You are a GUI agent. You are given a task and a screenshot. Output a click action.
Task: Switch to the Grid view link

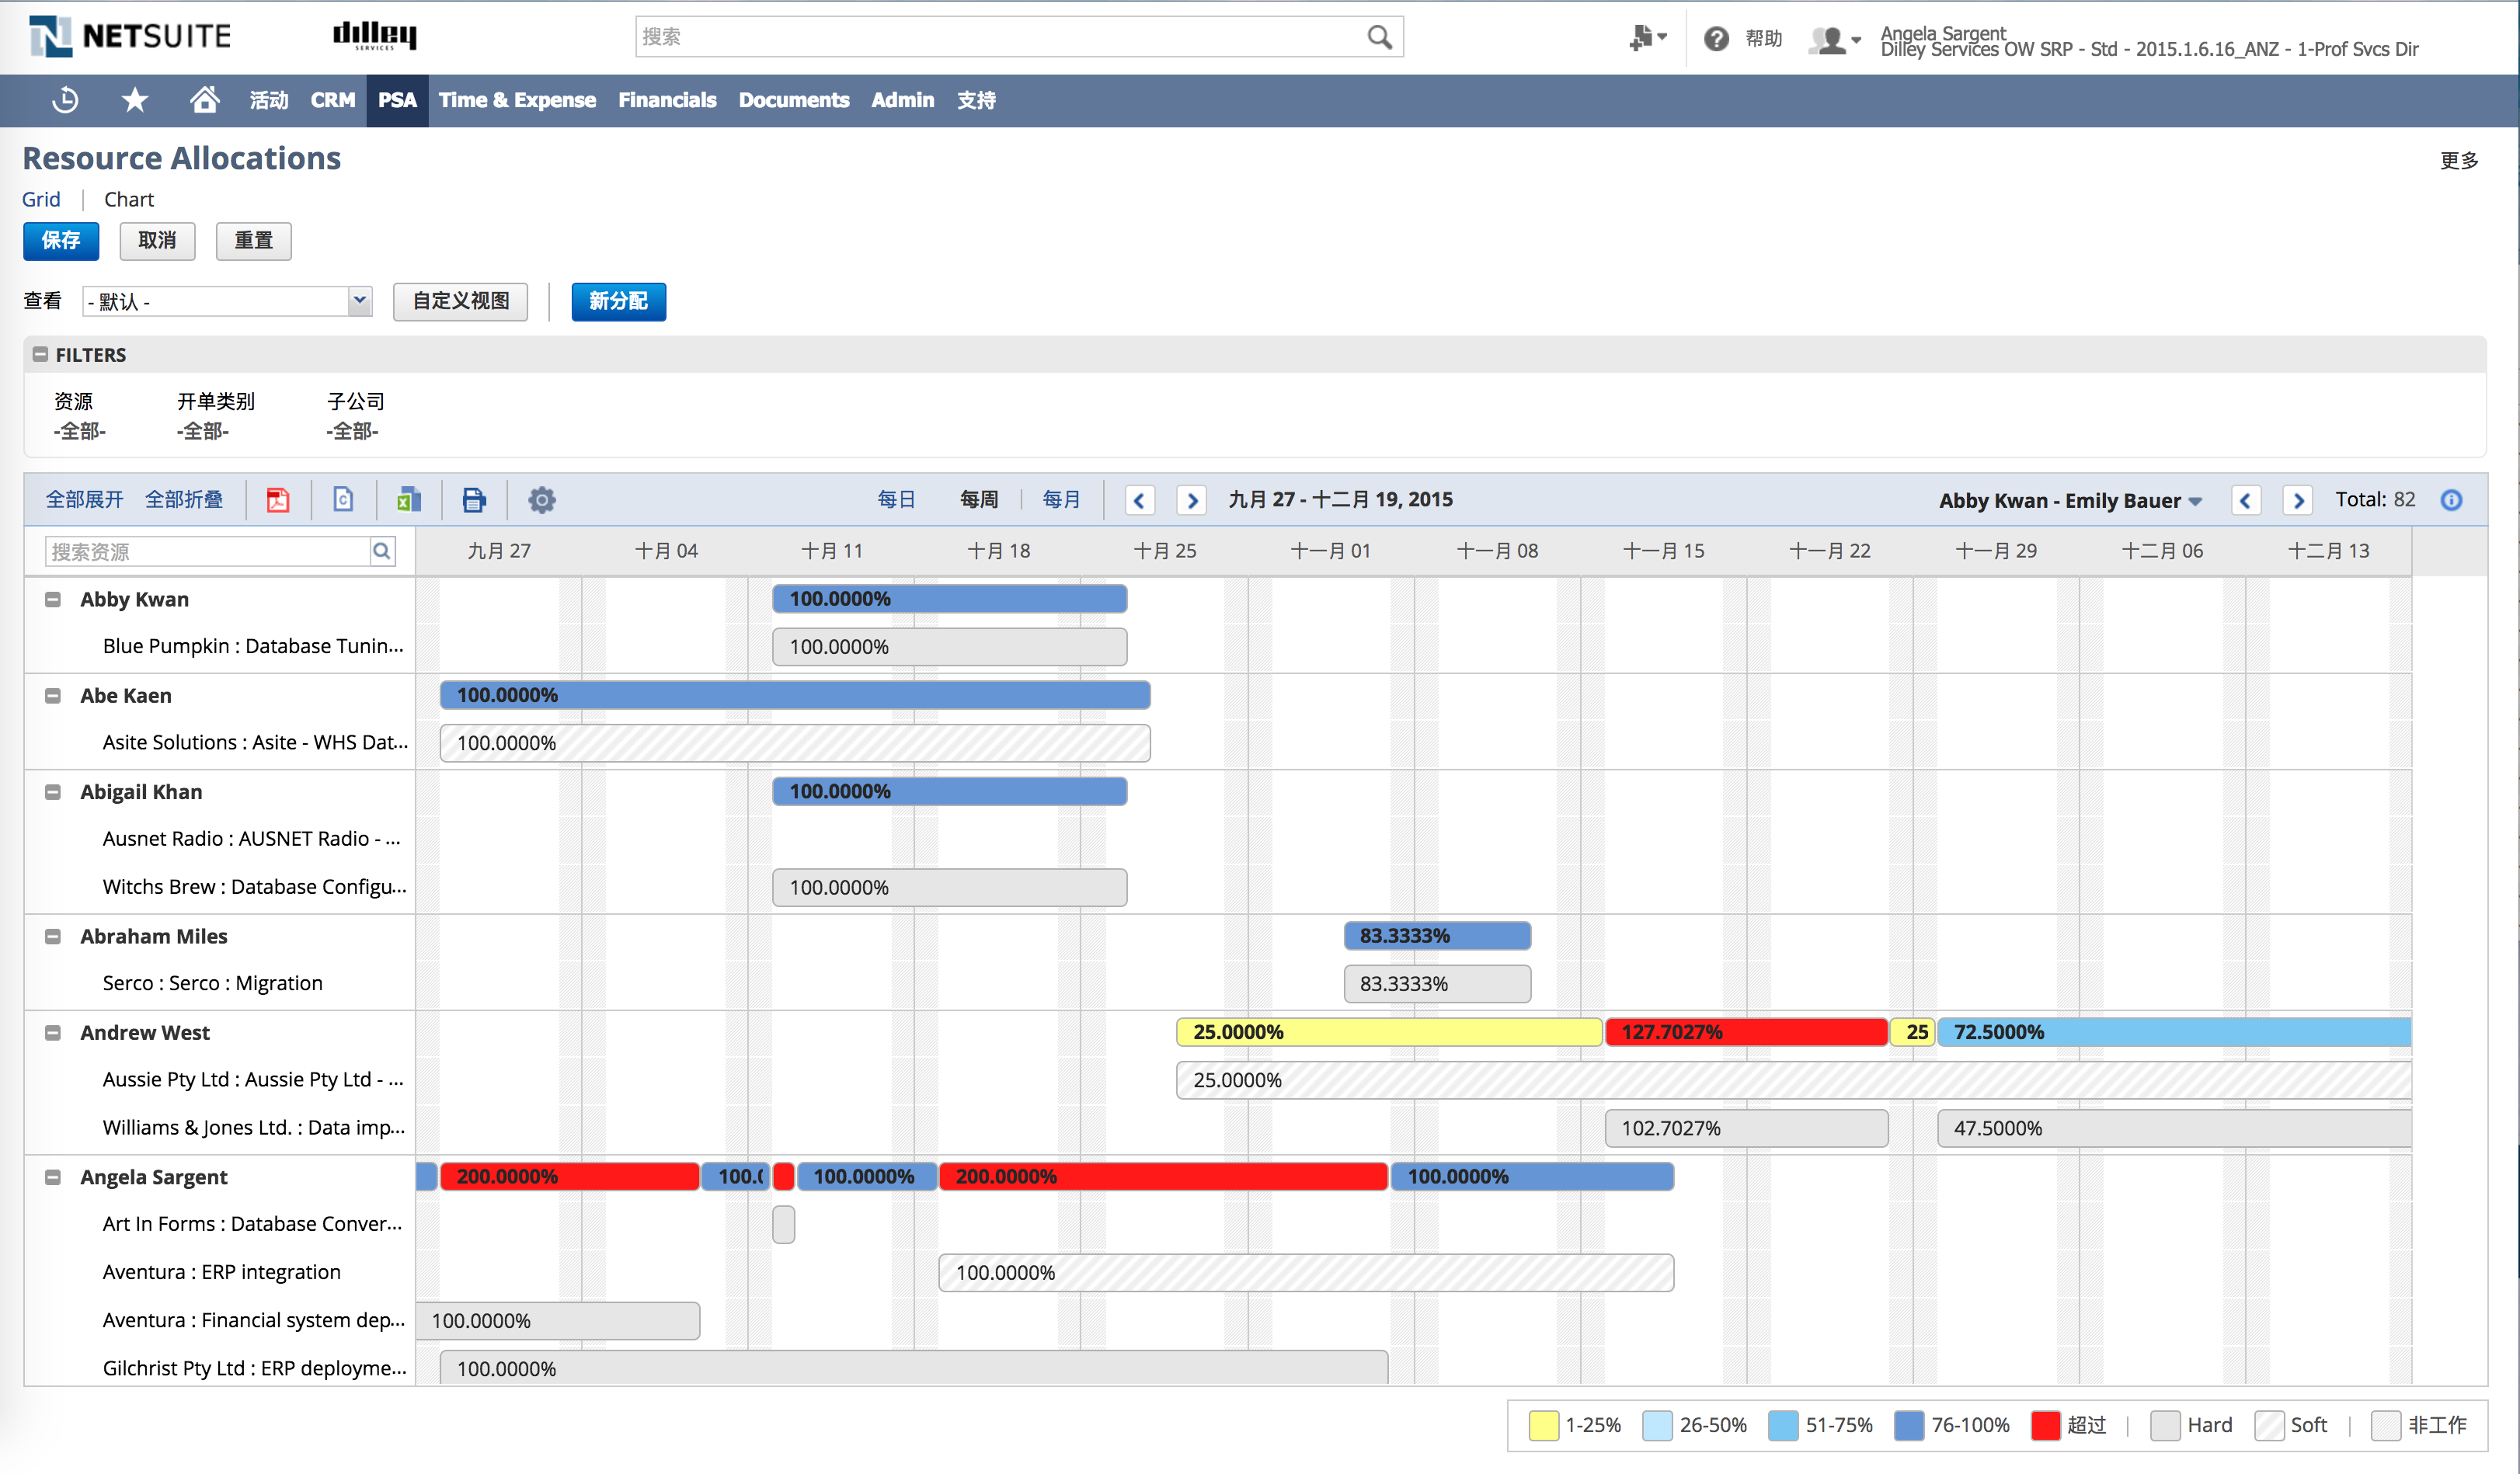point(41,200)
